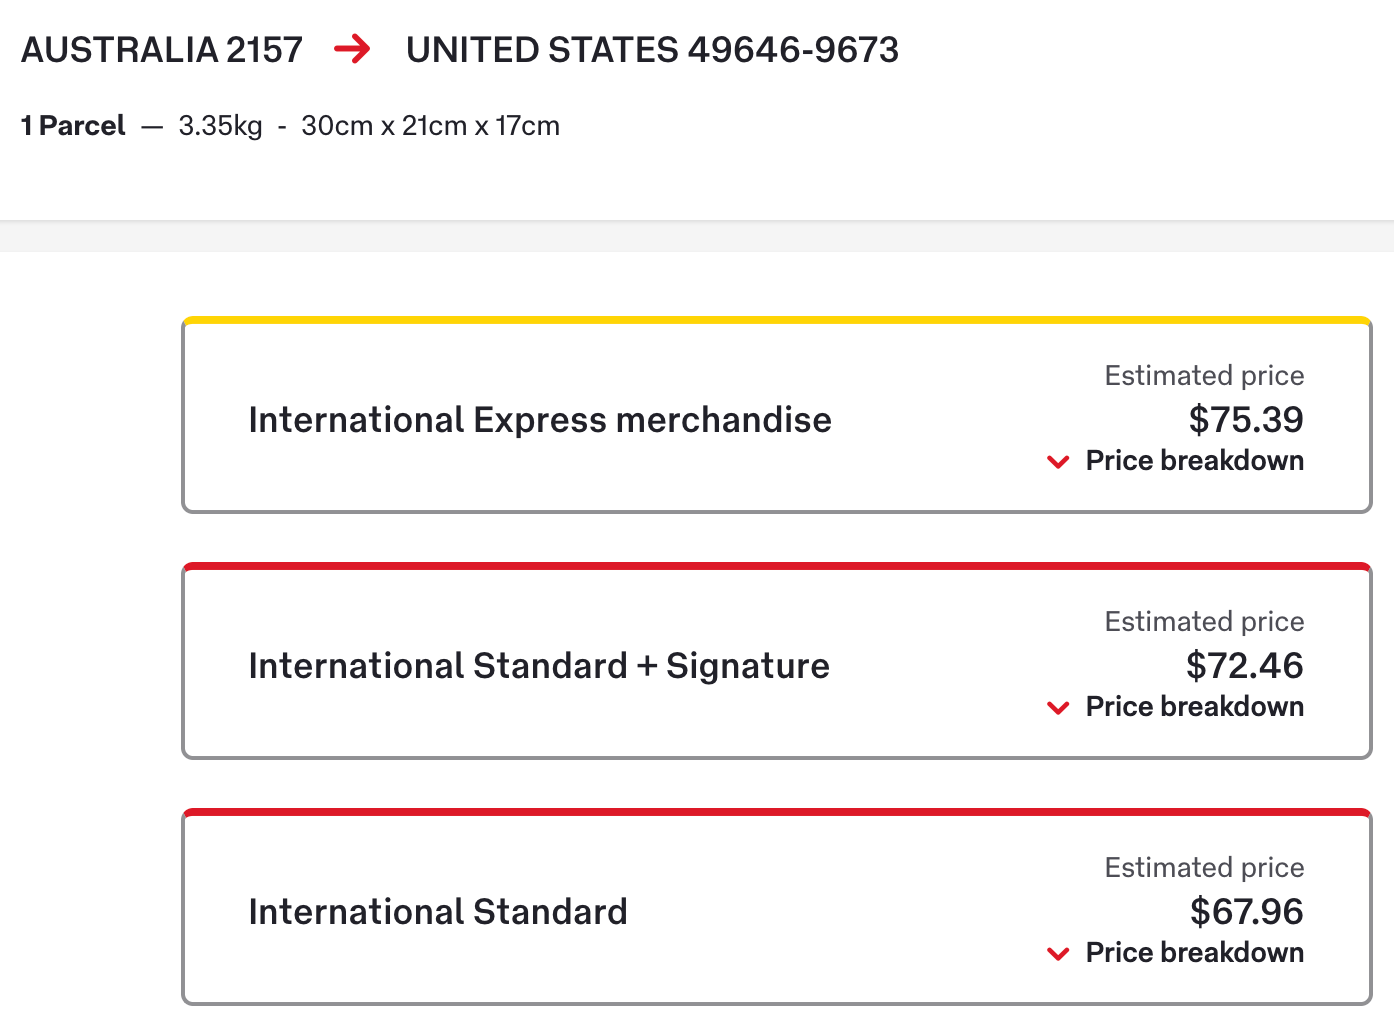
Task: Click the $72.46 estimated price
Action: click(1245, 665)
